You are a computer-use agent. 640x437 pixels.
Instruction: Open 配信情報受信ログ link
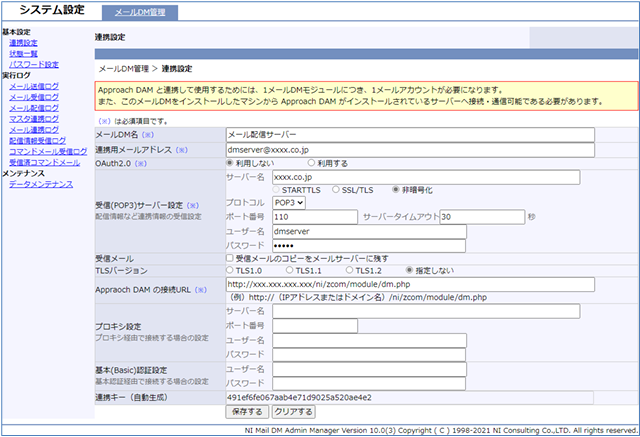pyautogui.click(x=38, y=141)
